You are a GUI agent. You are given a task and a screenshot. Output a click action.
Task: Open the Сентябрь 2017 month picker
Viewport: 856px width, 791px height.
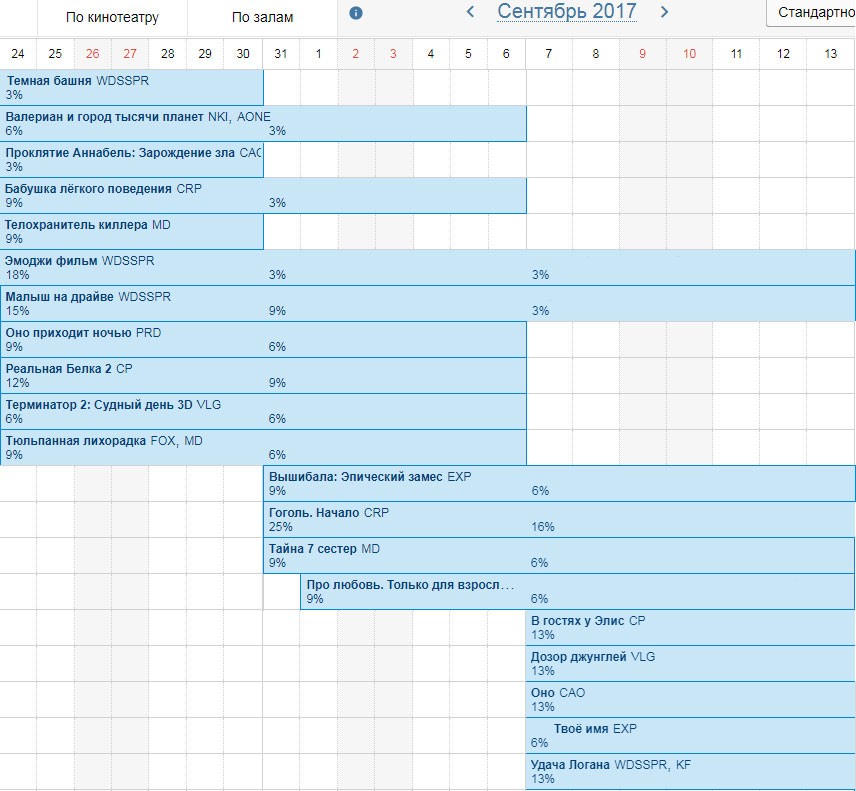pos(567,11)
